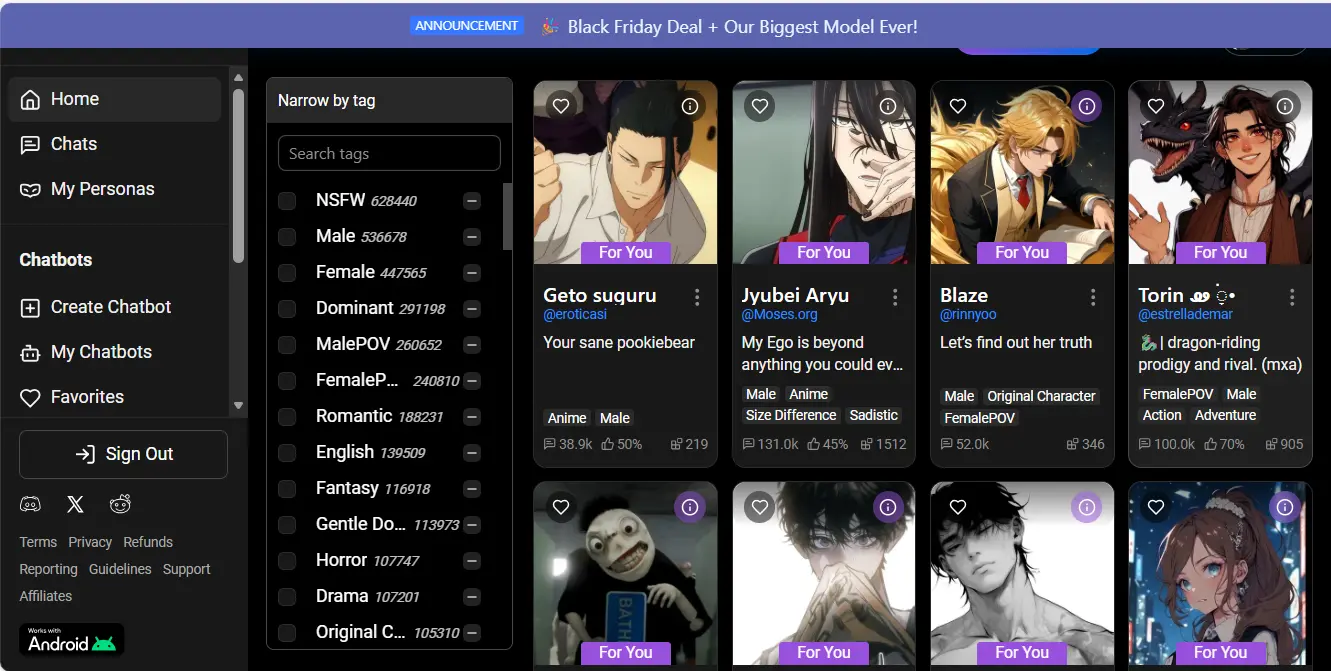Favorite the Geto suguru card with heart icon
Viewport: 1331px width, 671px height.
pos(561,106)
